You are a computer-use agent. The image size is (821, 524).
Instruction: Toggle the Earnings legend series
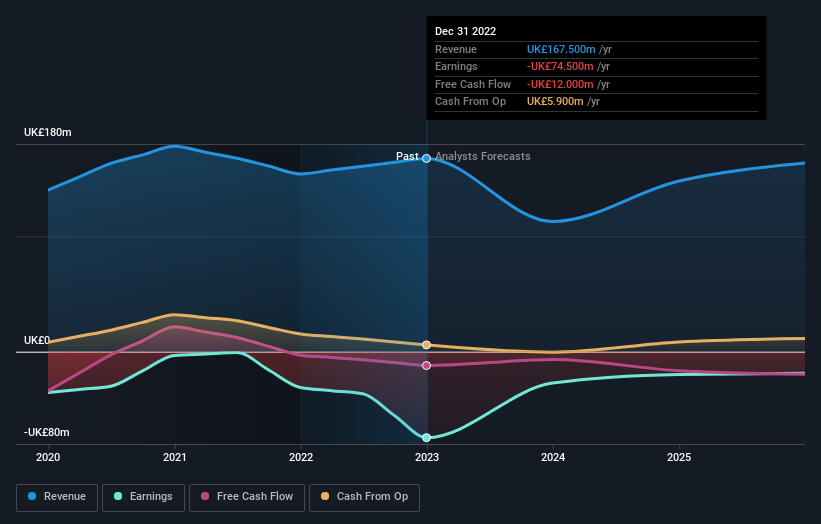[143, 497]
